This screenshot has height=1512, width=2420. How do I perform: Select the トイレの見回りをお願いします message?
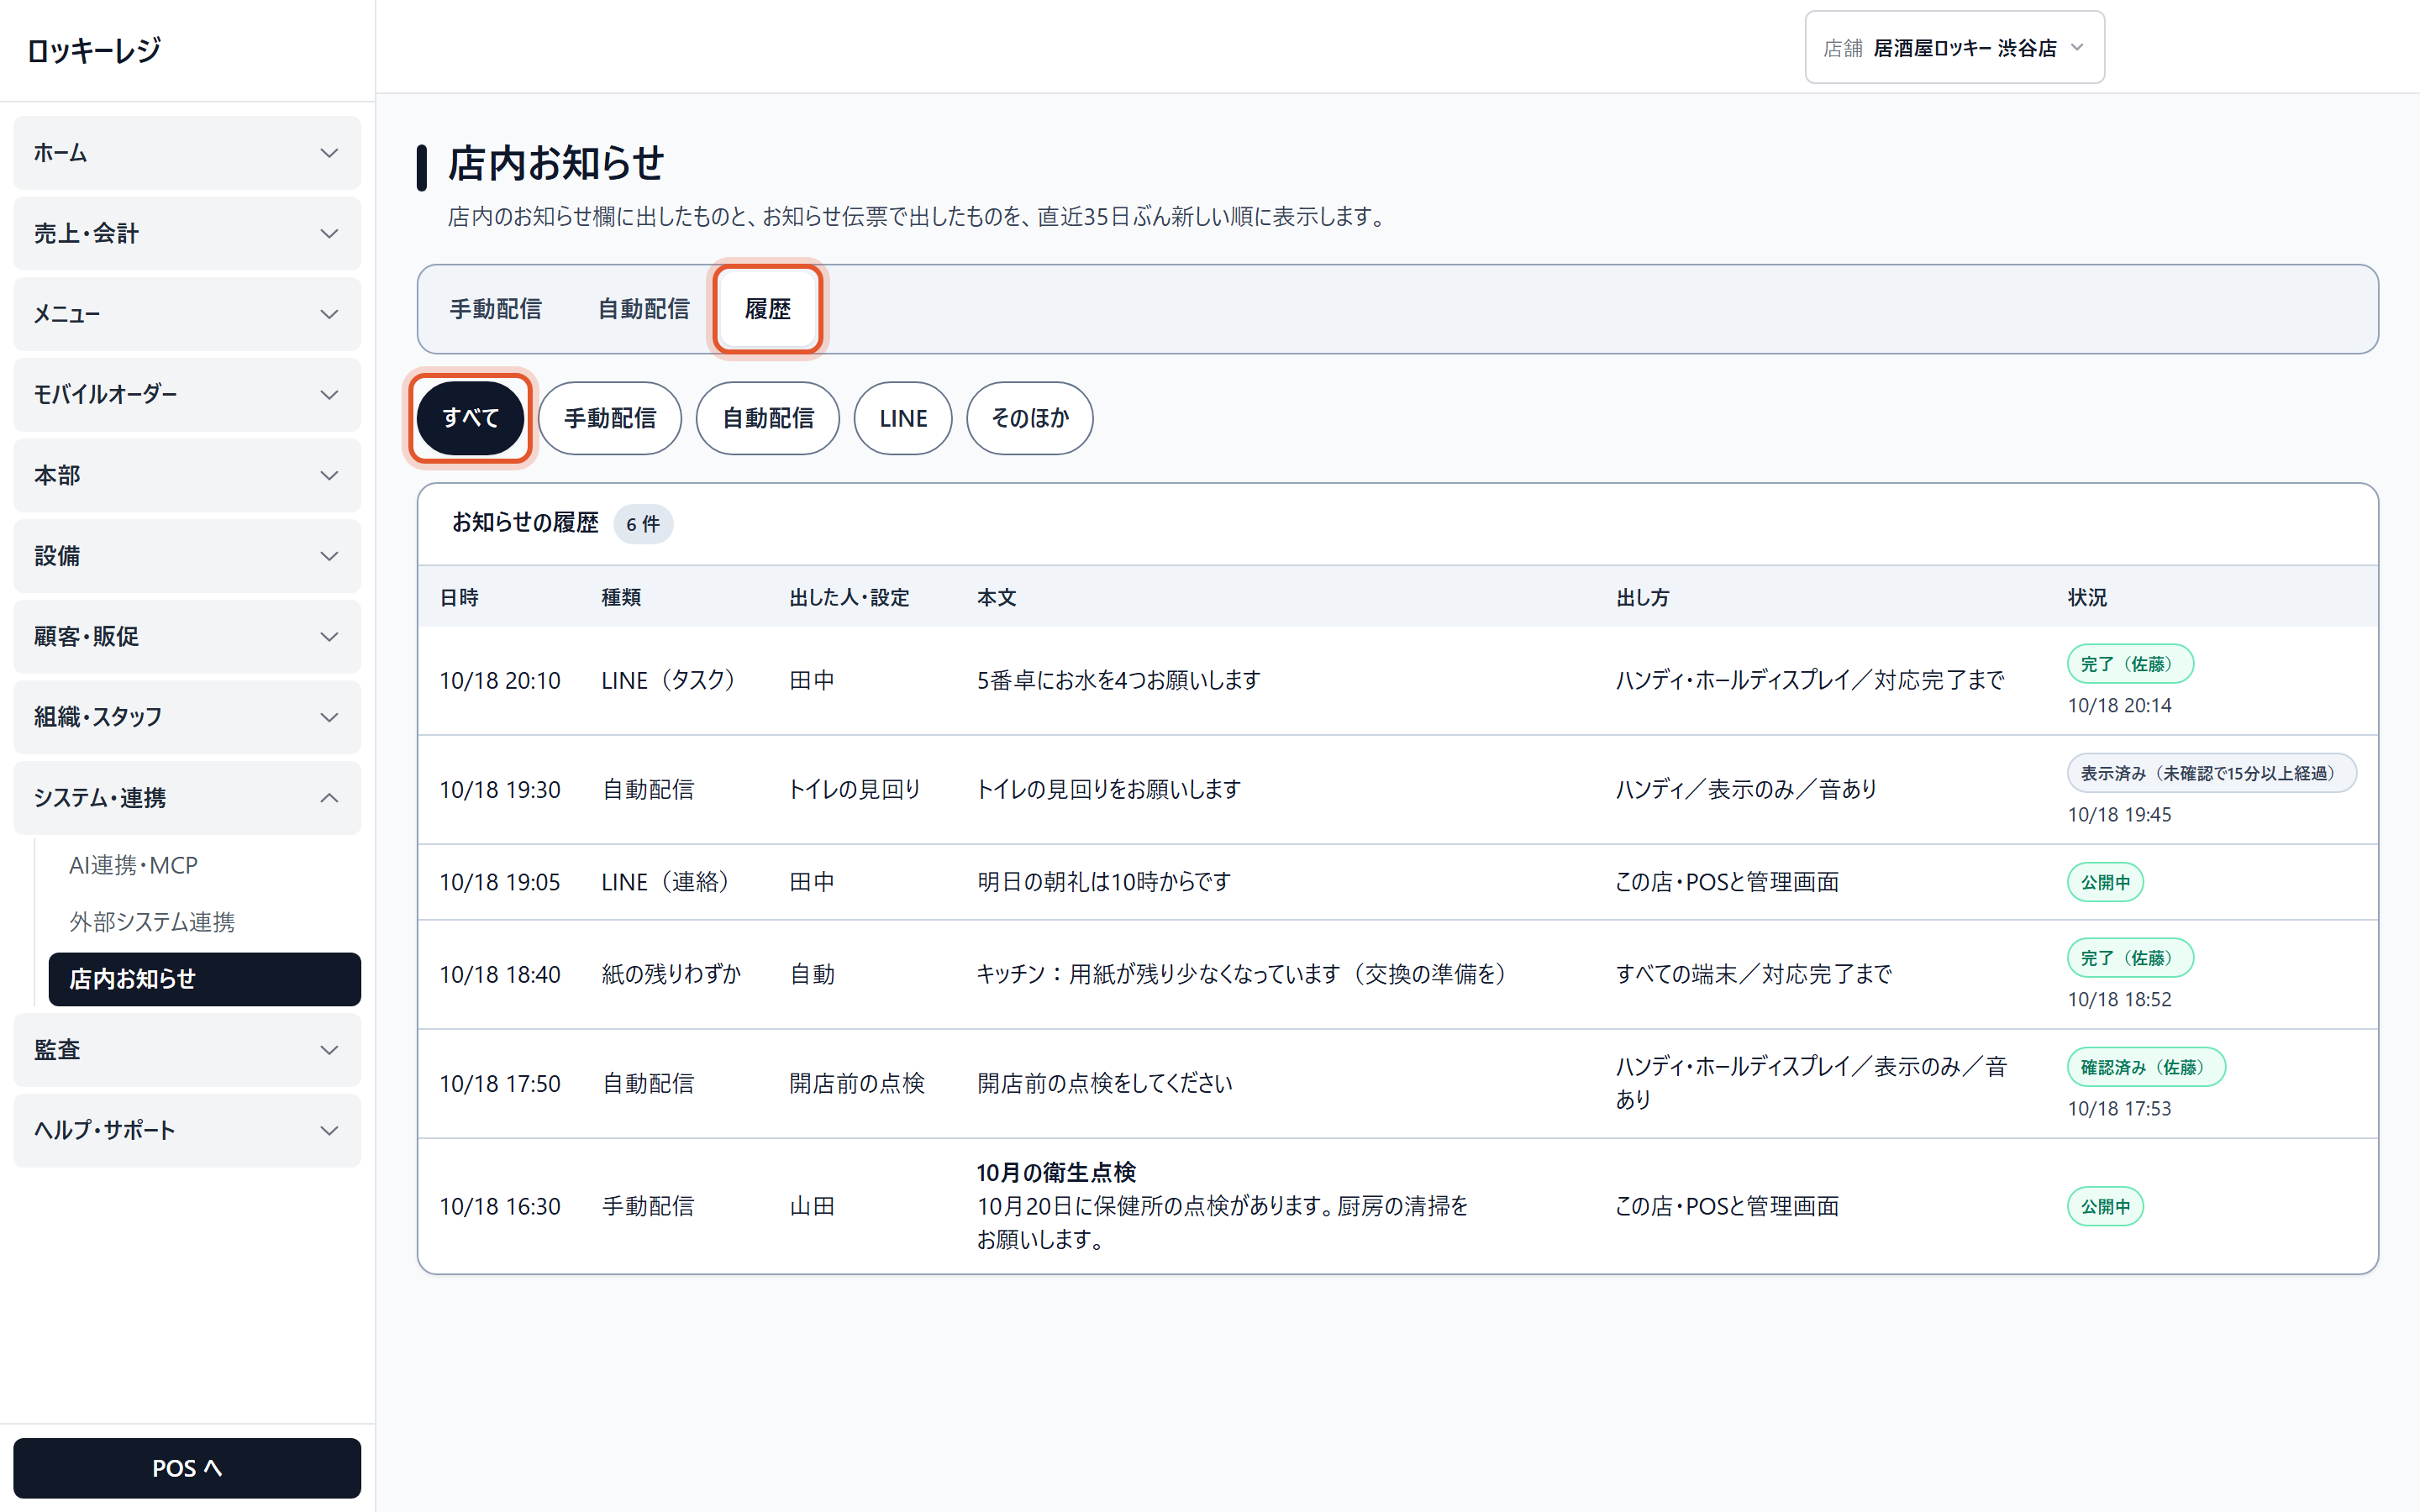pos(1108,789)
